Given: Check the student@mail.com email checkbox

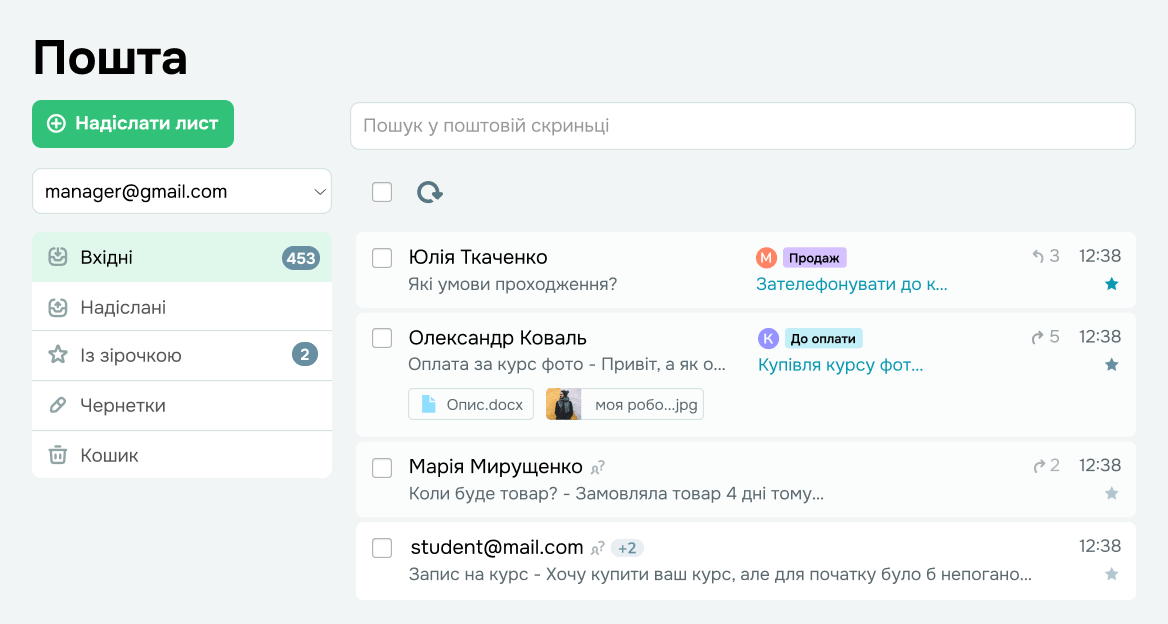Looking at the screenshot, I should pos(382,548).
